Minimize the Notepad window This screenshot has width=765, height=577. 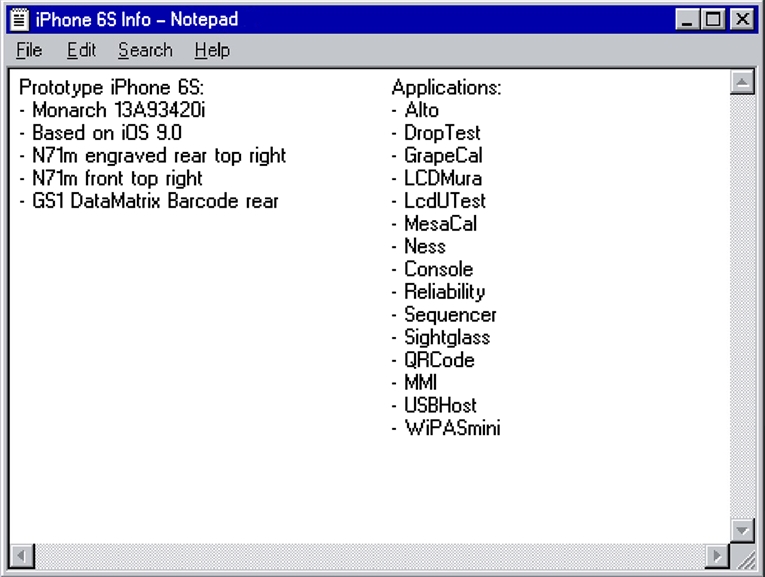(x=687, y=20)
